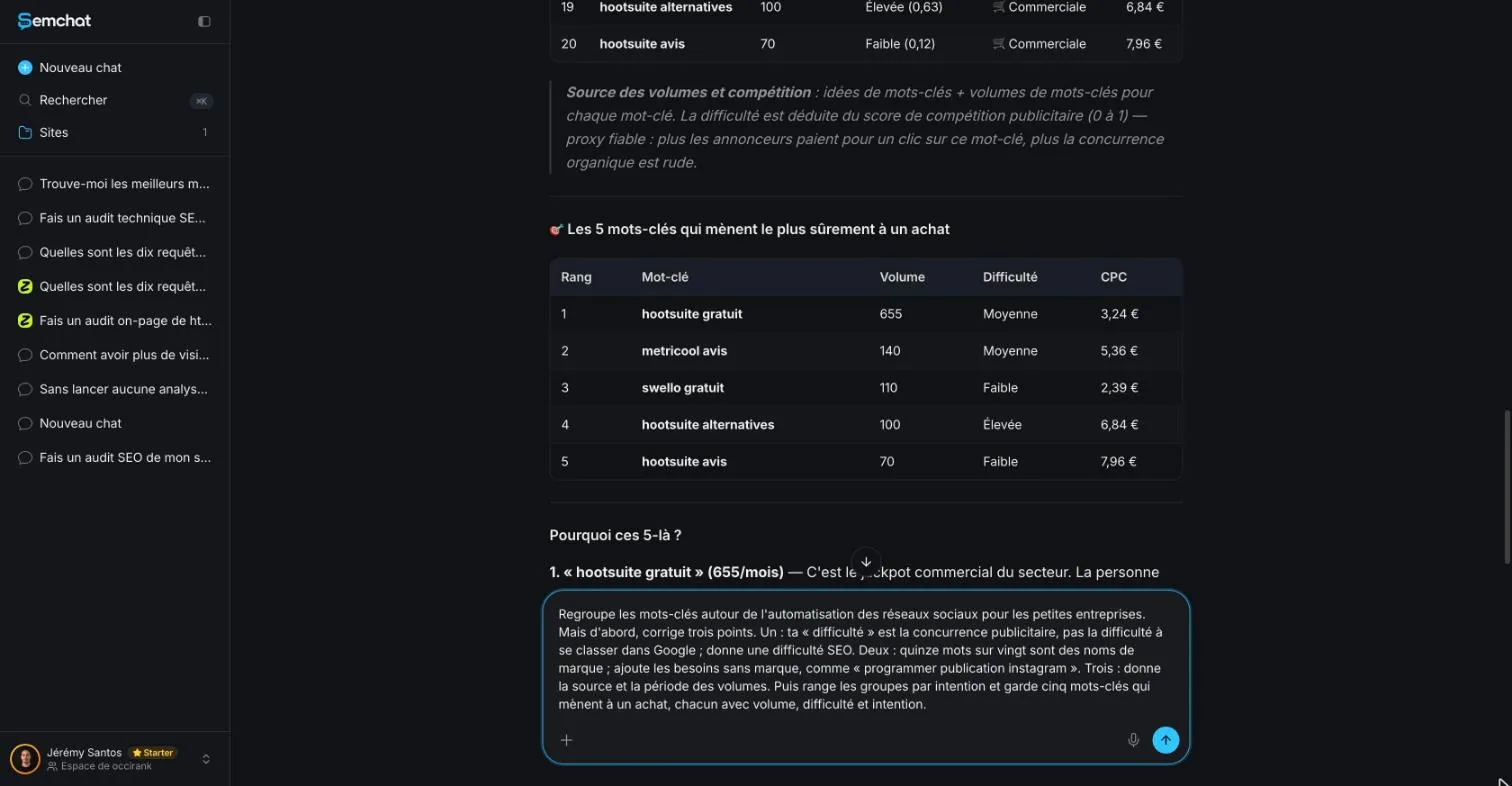Open chat 'Comment avoir plus de visi...'
1512x786 pixels.
pos(114,355)
